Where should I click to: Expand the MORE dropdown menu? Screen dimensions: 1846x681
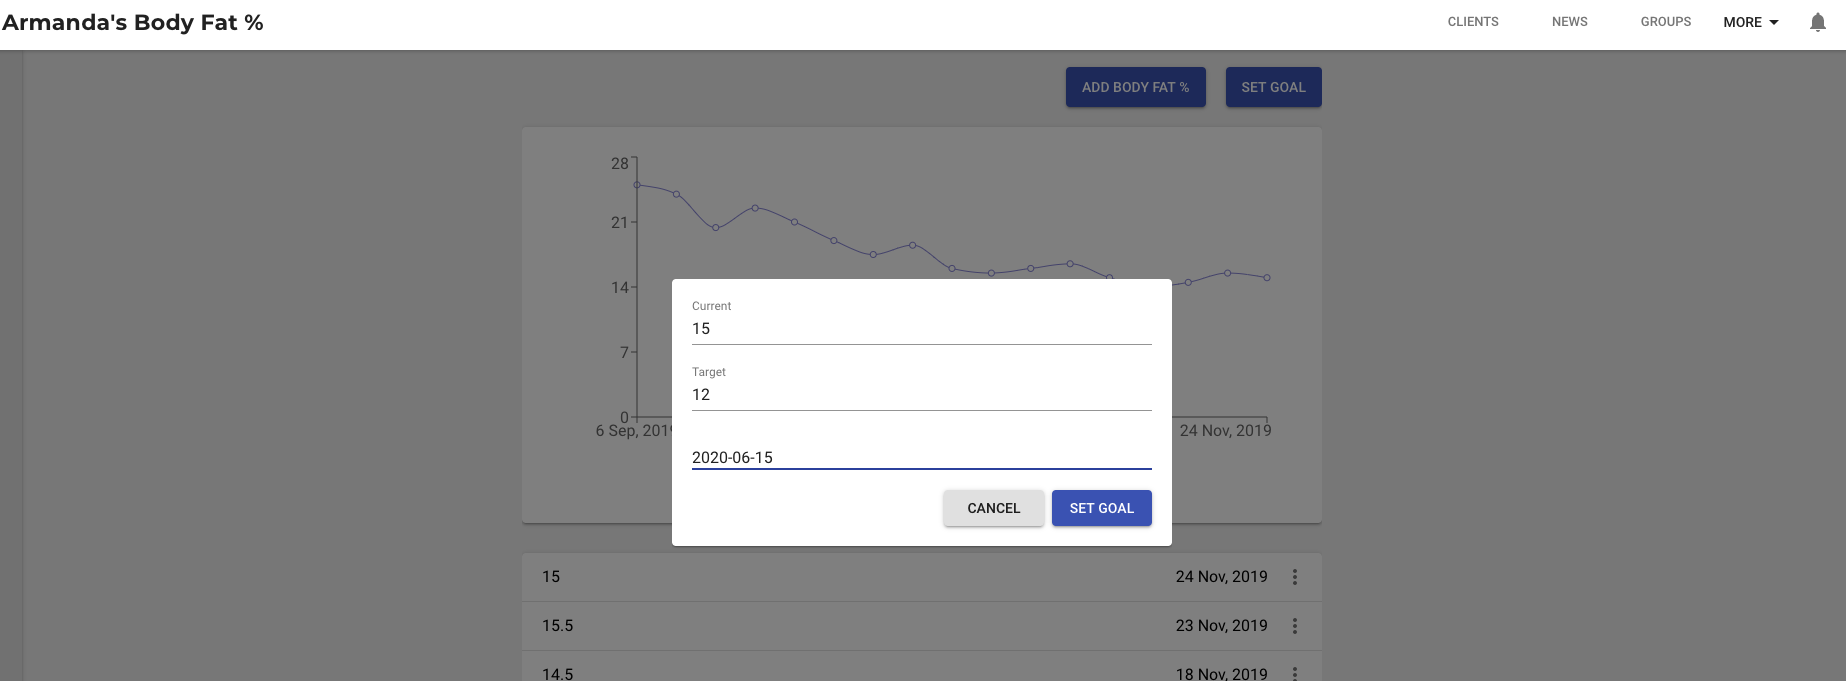(x=1750, y=22)
